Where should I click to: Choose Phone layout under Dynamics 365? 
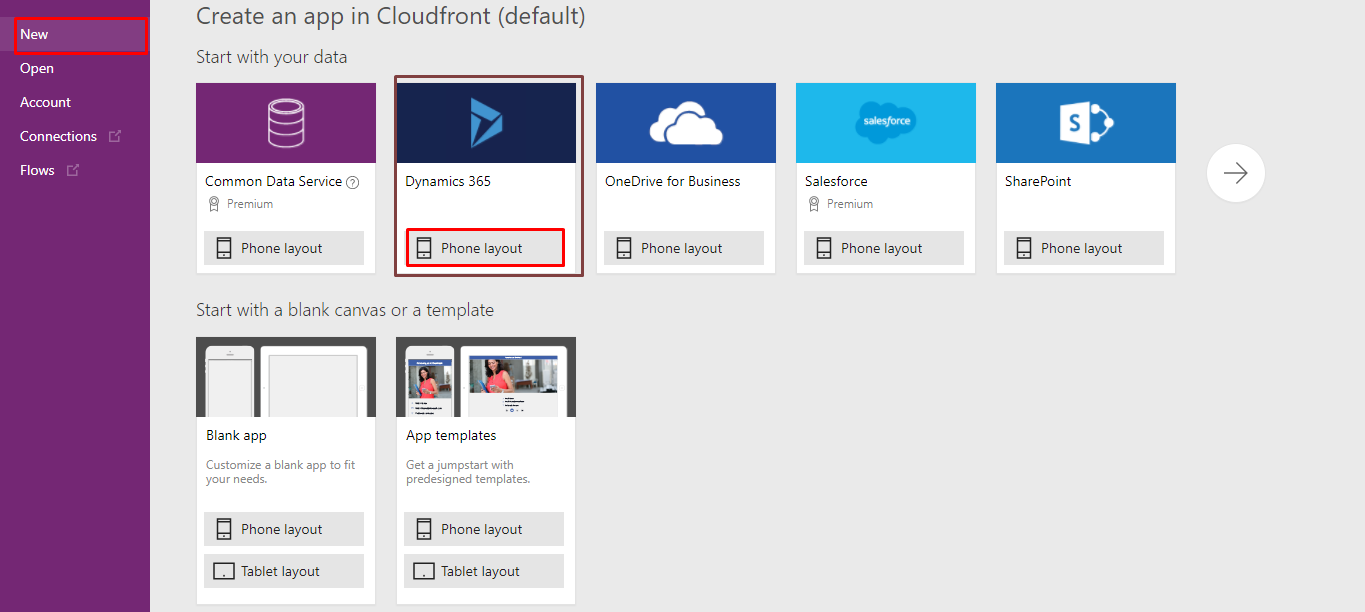click(484, 248)
